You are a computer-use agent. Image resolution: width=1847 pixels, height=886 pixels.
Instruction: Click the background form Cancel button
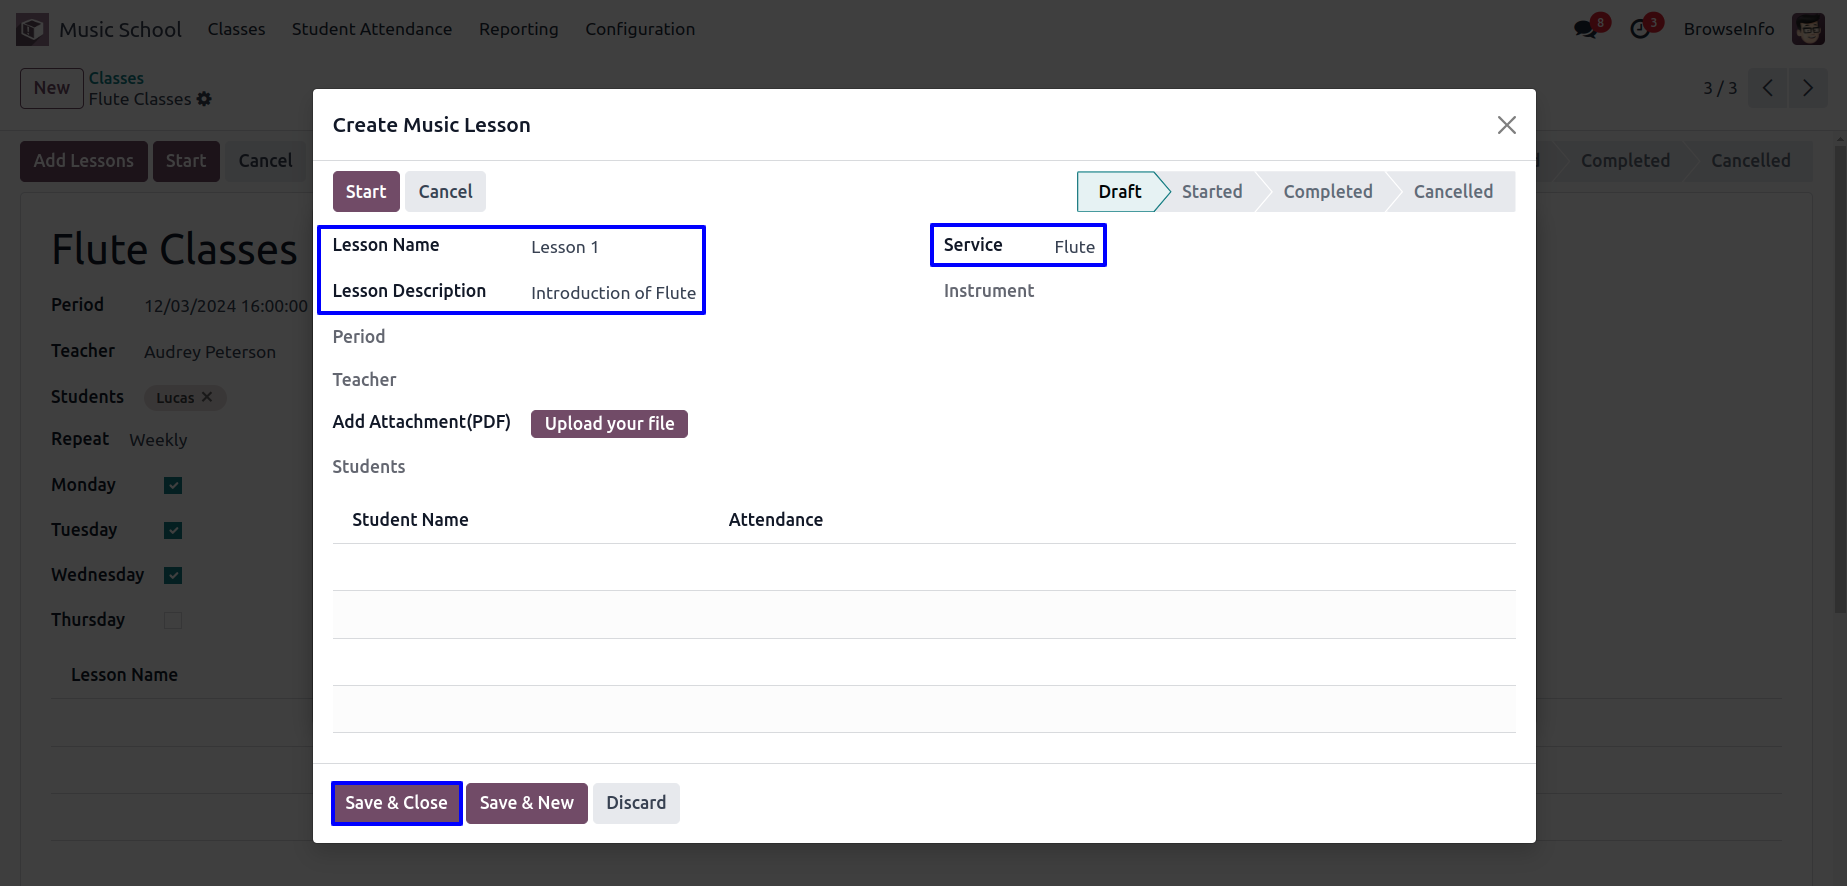[265, 161]
